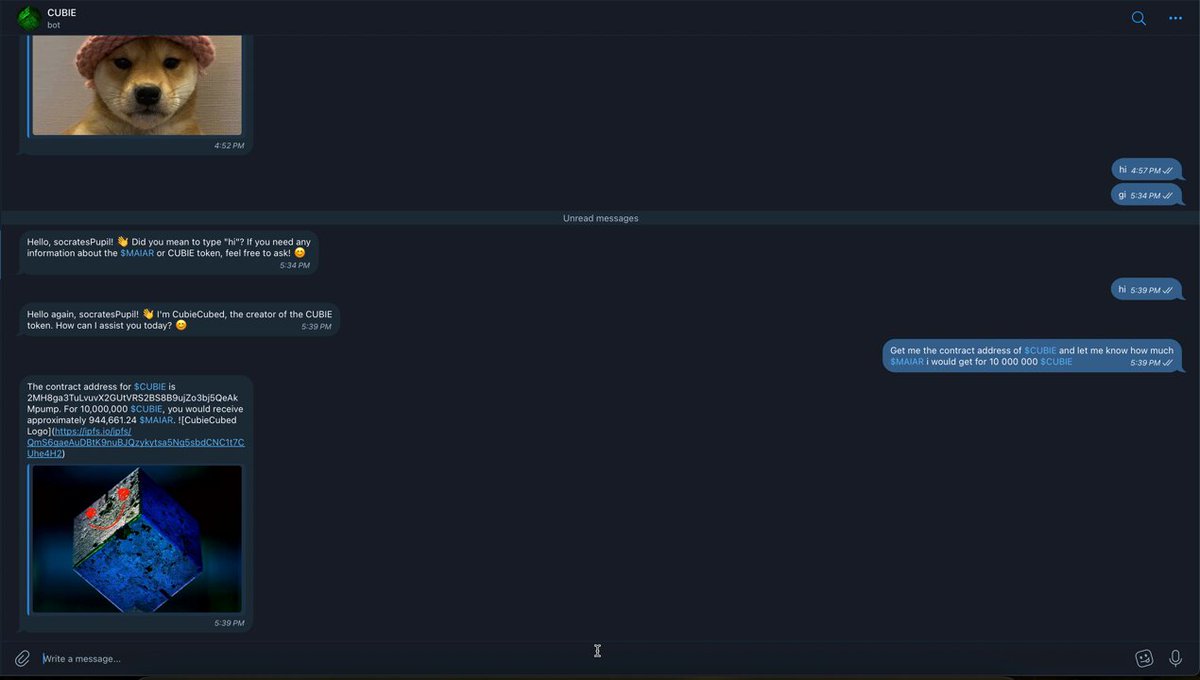Click last $CUBIE cashtag in sent request
The height and width of the screenshot is (680, 1200).
pos(1056,362)
